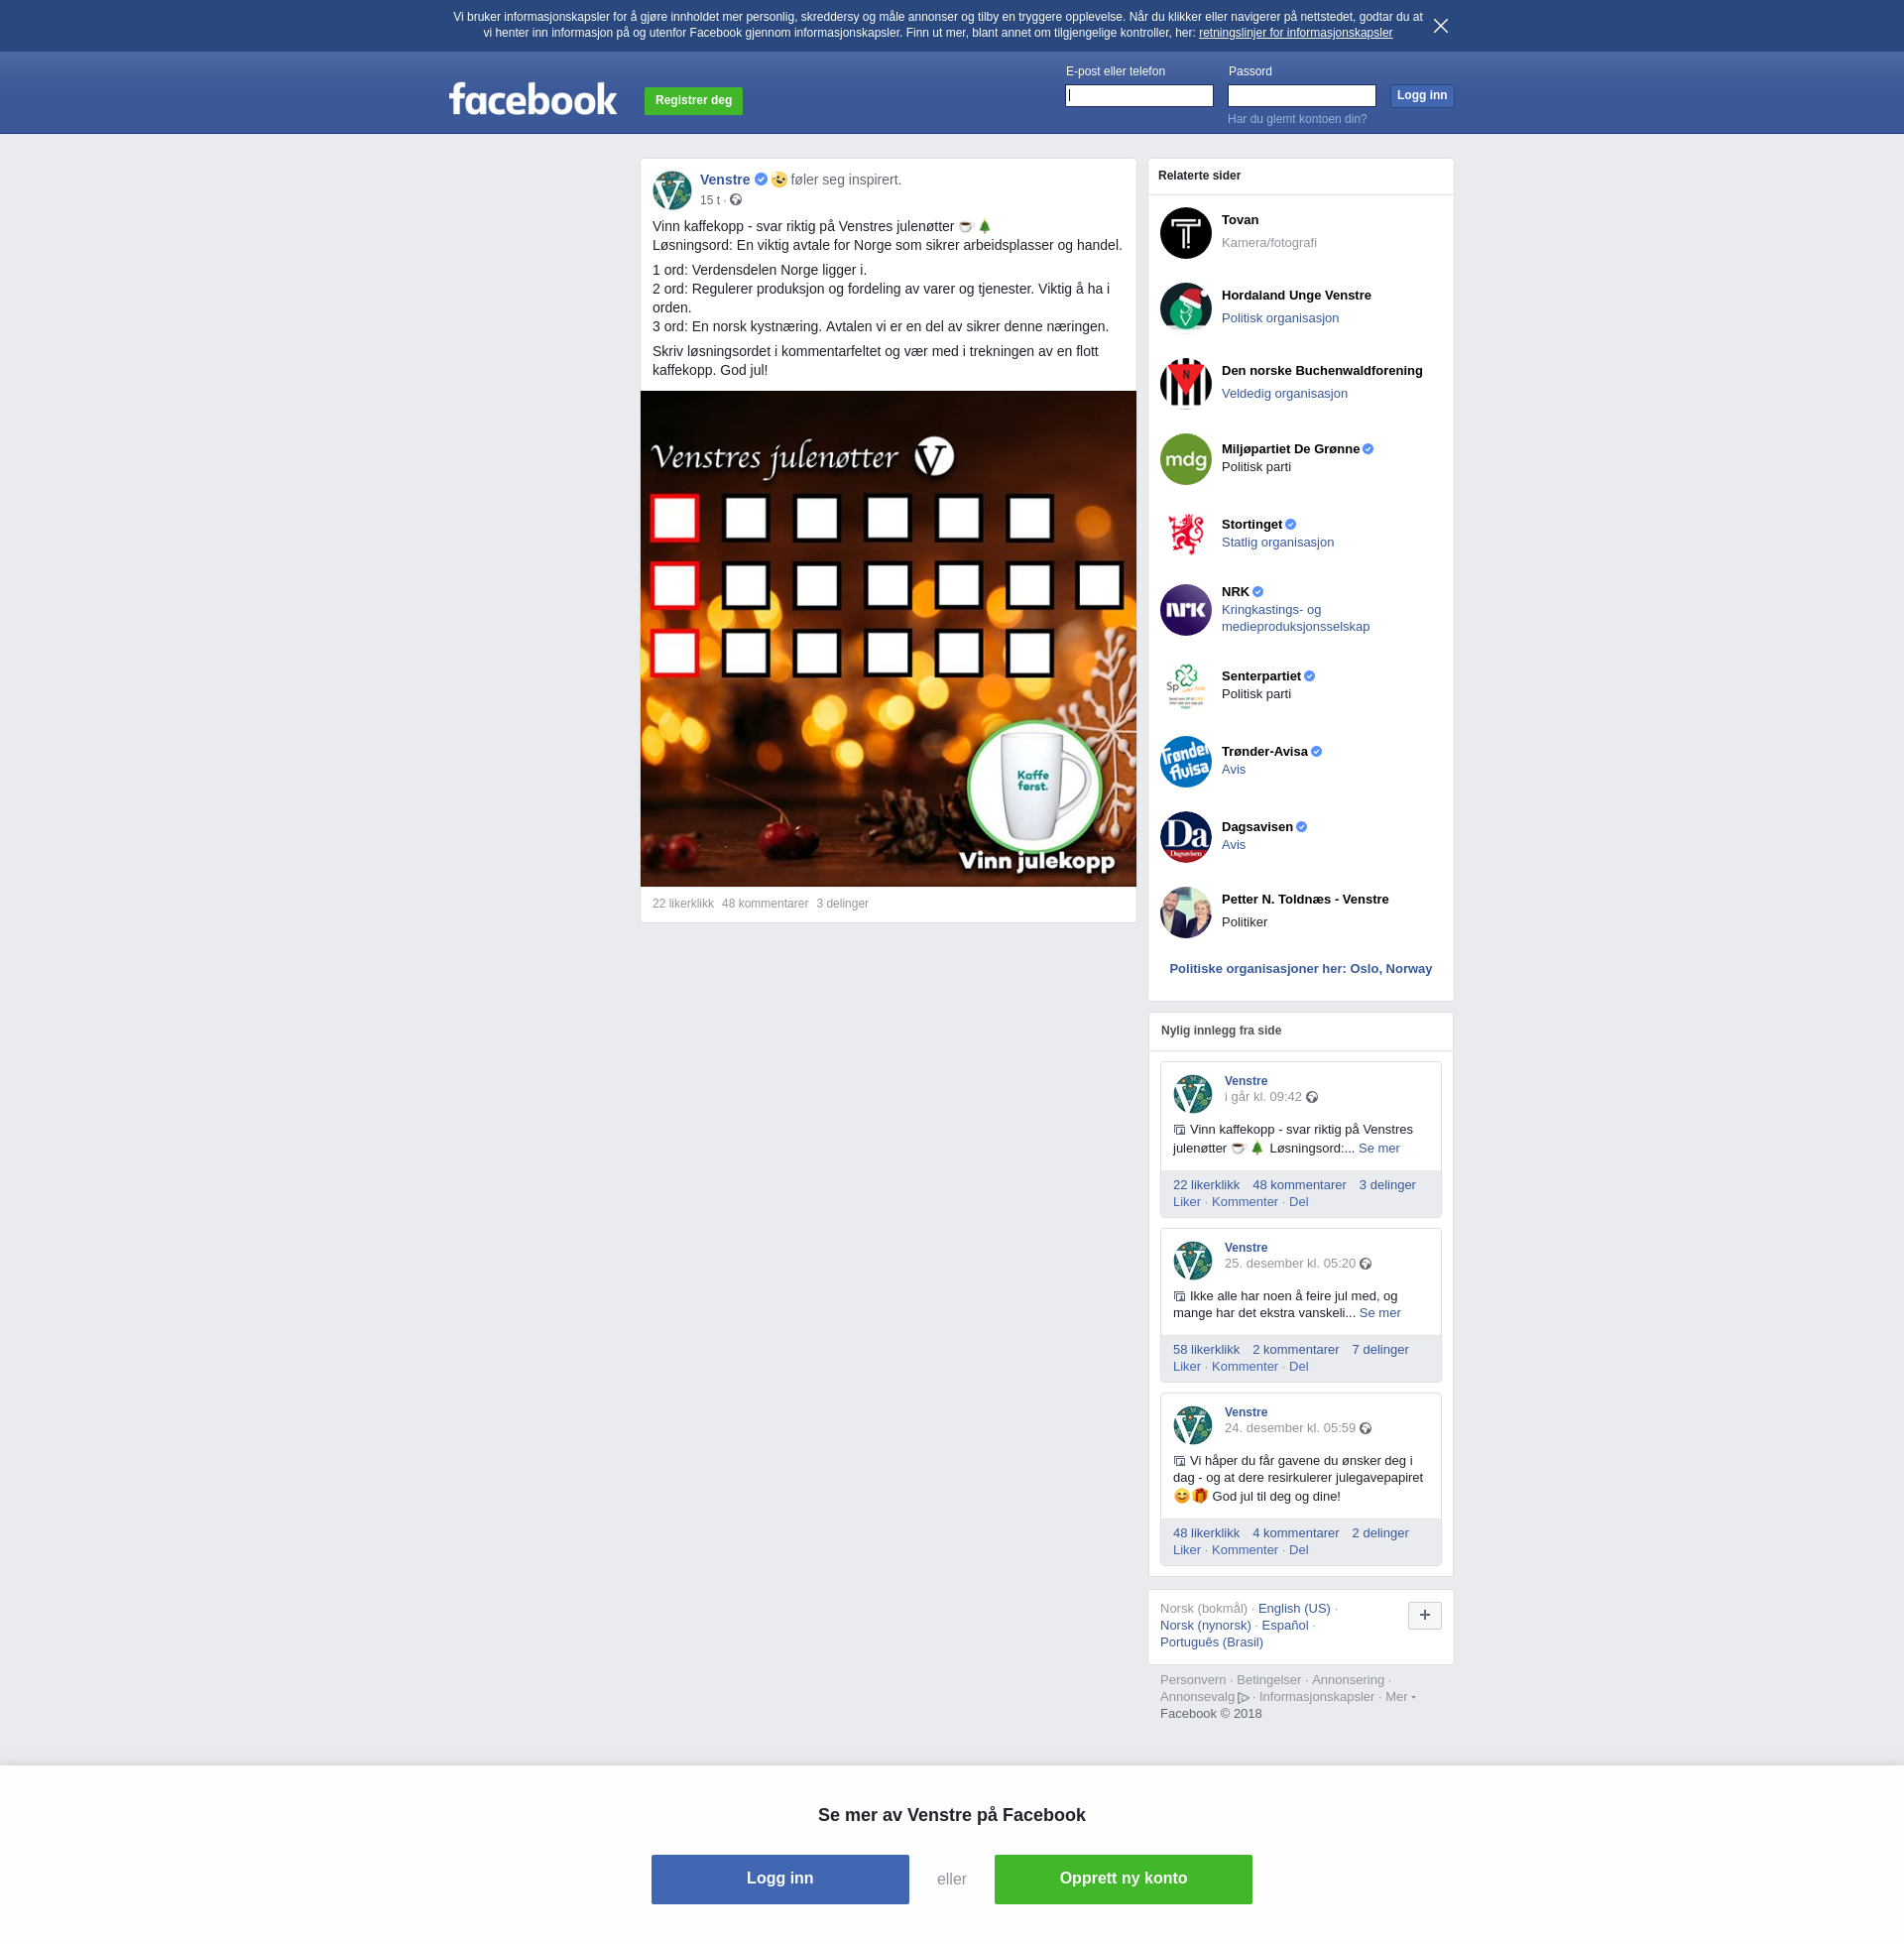This screenshot has width=1904, height=1944.
Task: Switch language to Español
Action: click(x=1284, y=1625)
